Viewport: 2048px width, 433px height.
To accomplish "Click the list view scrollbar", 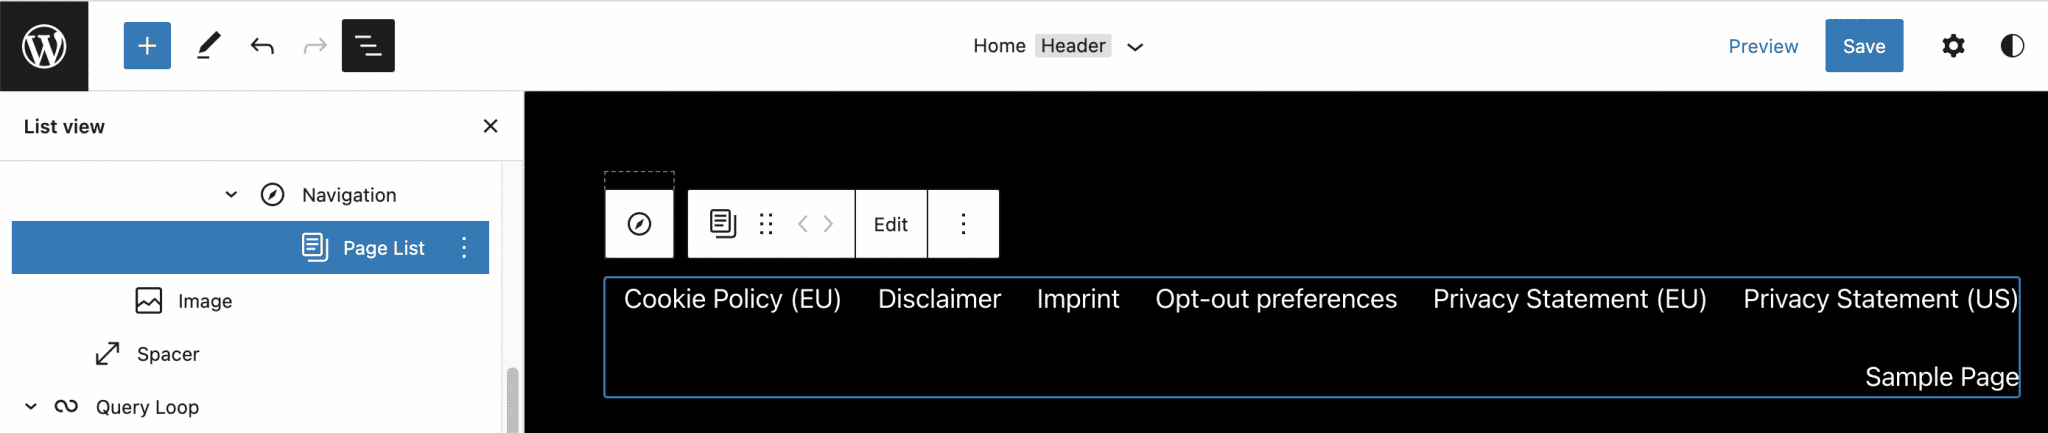I will pos(512,400).
